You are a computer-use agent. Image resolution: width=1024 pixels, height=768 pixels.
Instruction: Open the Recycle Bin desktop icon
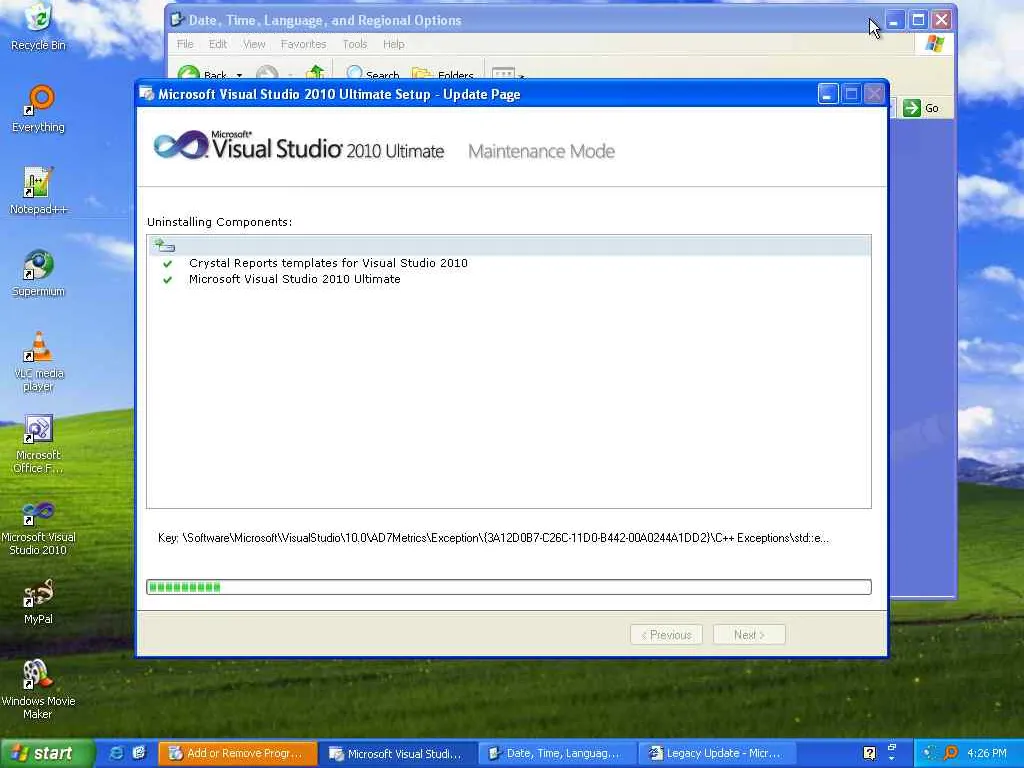tap(39, 27)
